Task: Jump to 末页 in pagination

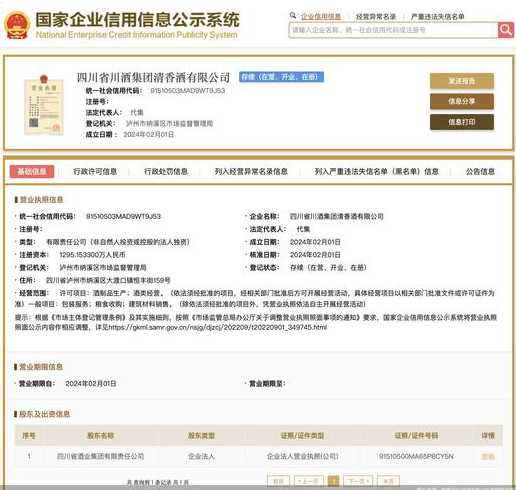Action: 388,481
